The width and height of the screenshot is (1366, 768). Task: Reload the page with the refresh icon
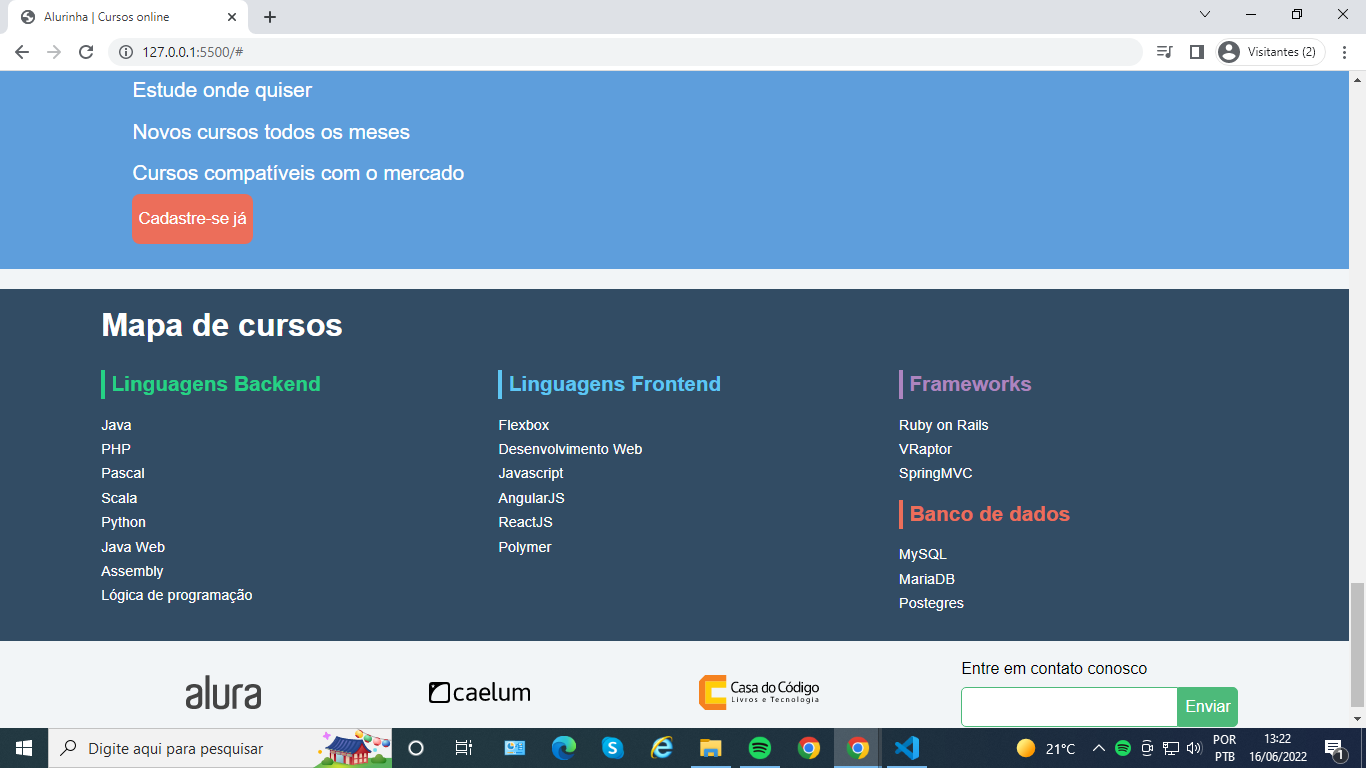(86, 52)
